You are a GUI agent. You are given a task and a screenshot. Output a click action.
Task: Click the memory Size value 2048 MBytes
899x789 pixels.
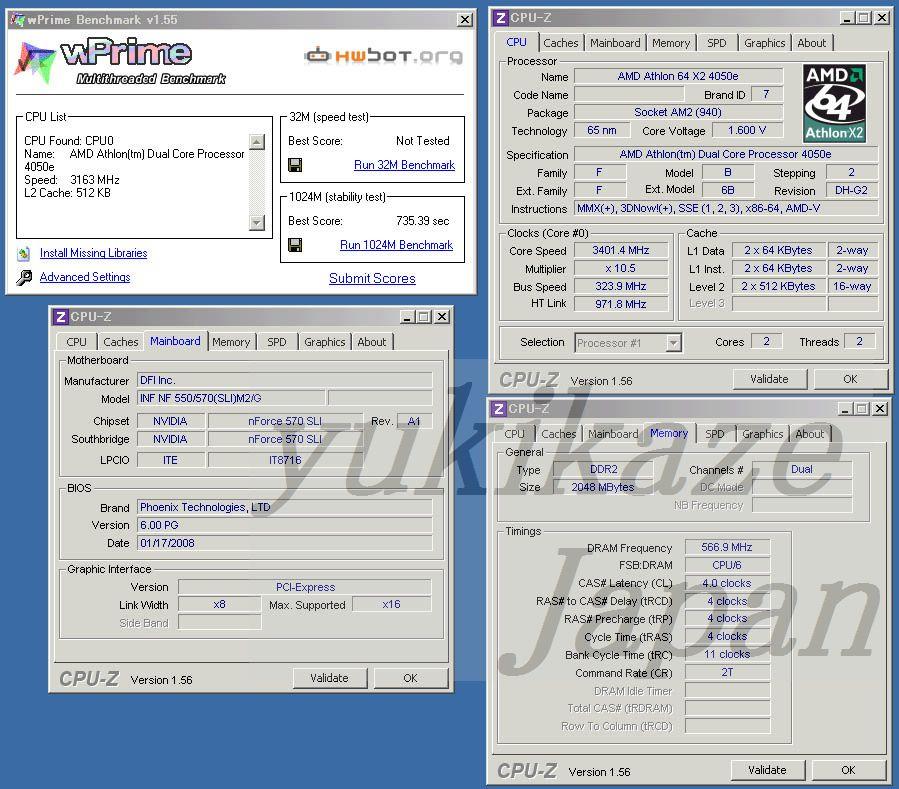[x=603, y=487]
